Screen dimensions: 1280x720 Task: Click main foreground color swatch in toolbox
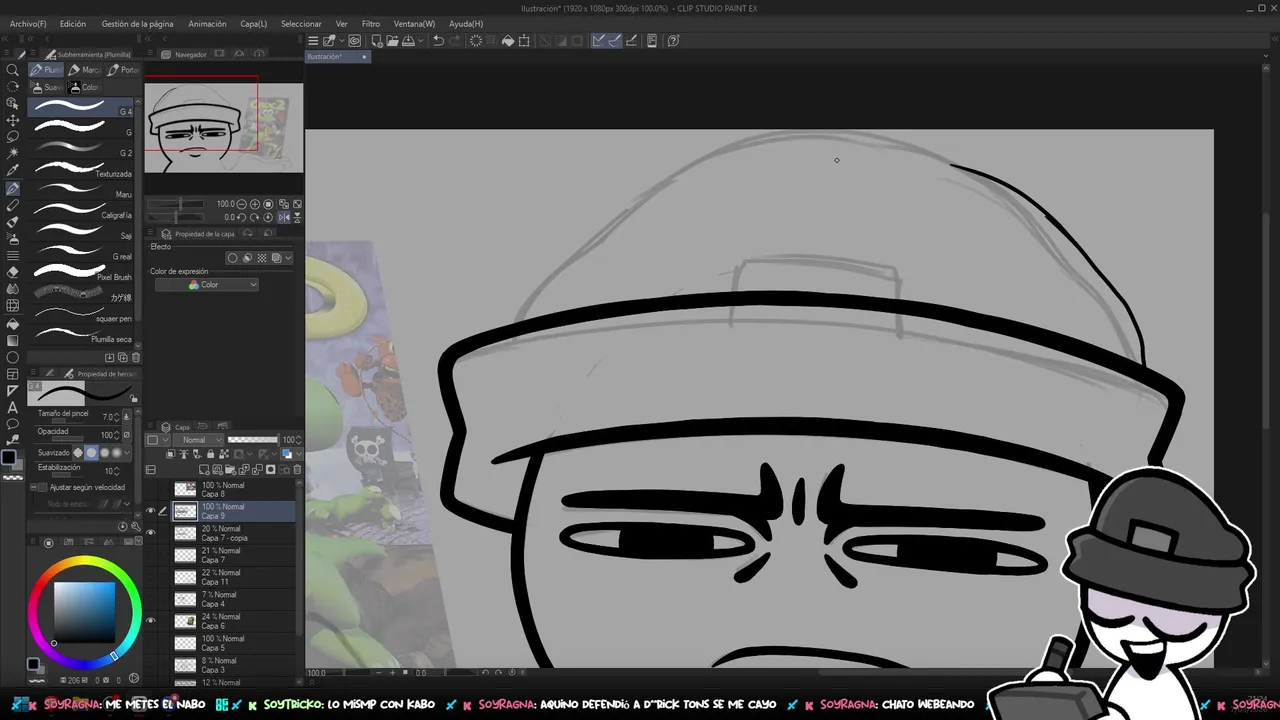tap(9, 457)
